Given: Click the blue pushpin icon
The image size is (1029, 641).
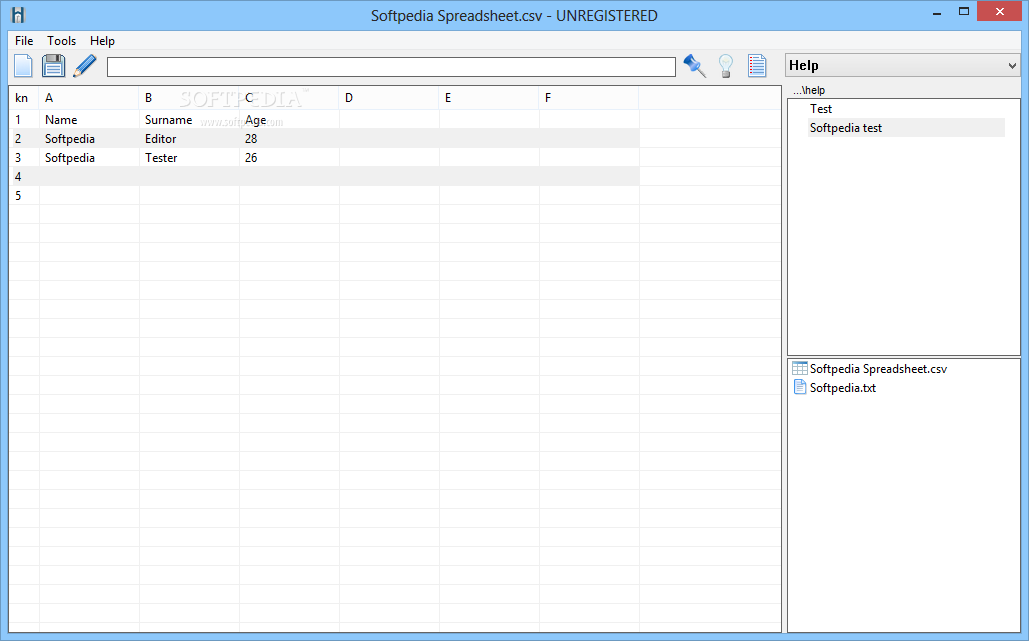Looking at the screenshot, I should click(694, 66).
